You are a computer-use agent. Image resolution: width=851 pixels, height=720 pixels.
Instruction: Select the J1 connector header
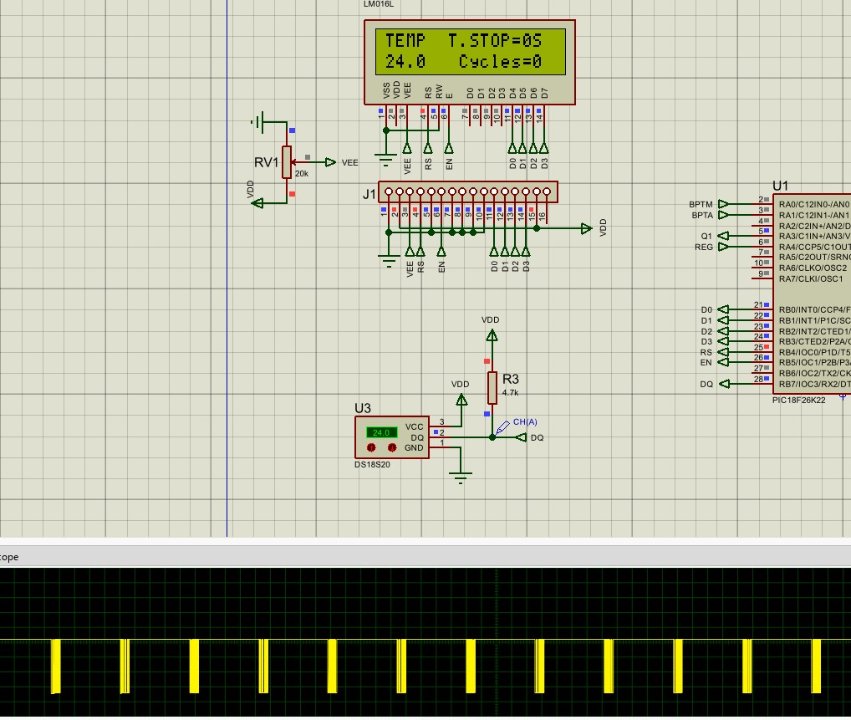click(470, 191)
